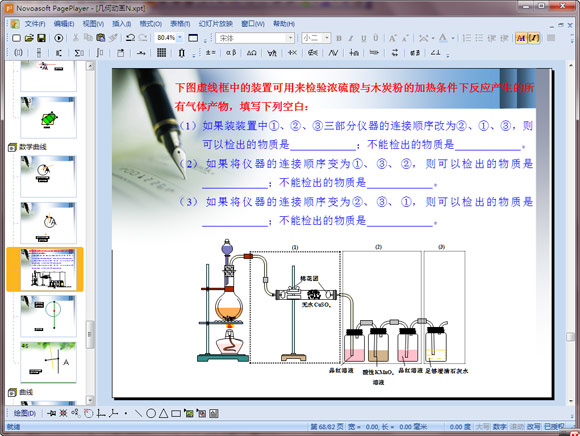Viewport: 580px width, 436px height.
Task: Click the slide panel scroll up arrow
Action: pyautogui.click(x=90, y=66)
